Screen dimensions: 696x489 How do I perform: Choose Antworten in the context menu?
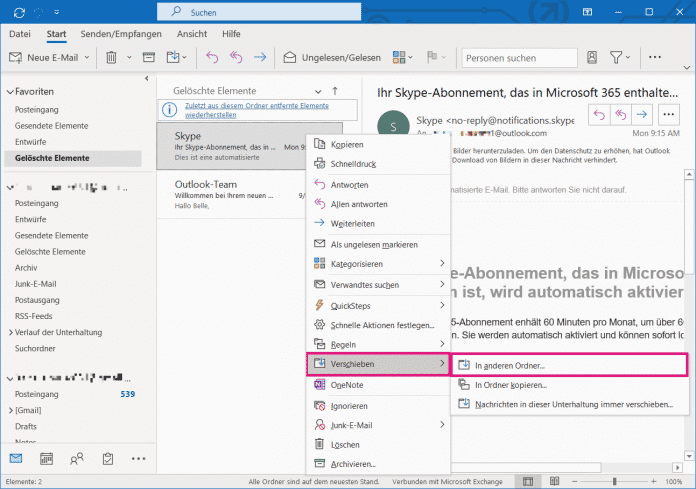tap(378, 185)
